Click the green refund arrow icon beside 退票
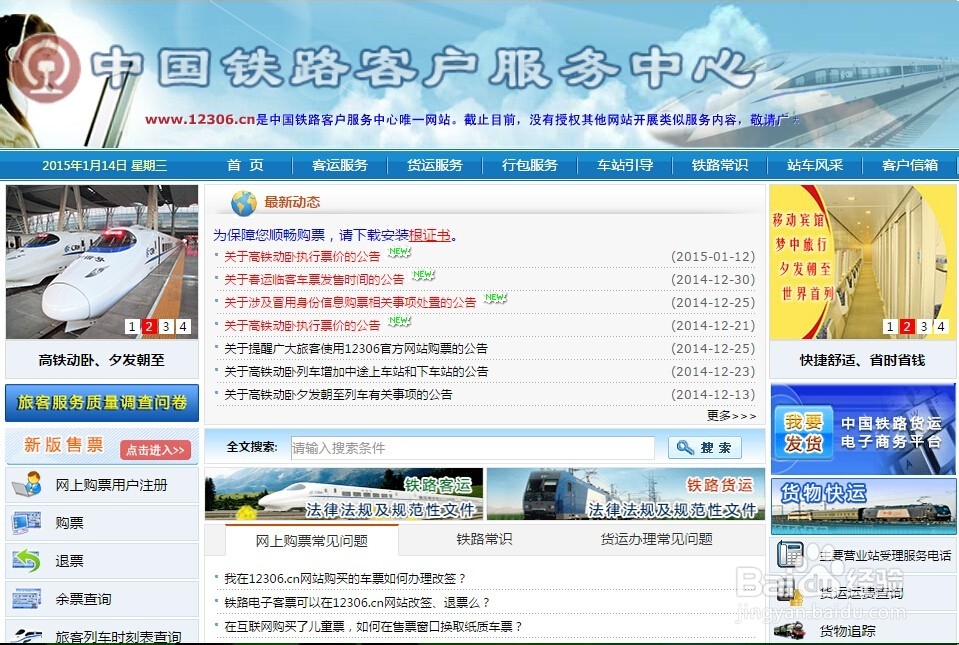 tap(26, 561)
